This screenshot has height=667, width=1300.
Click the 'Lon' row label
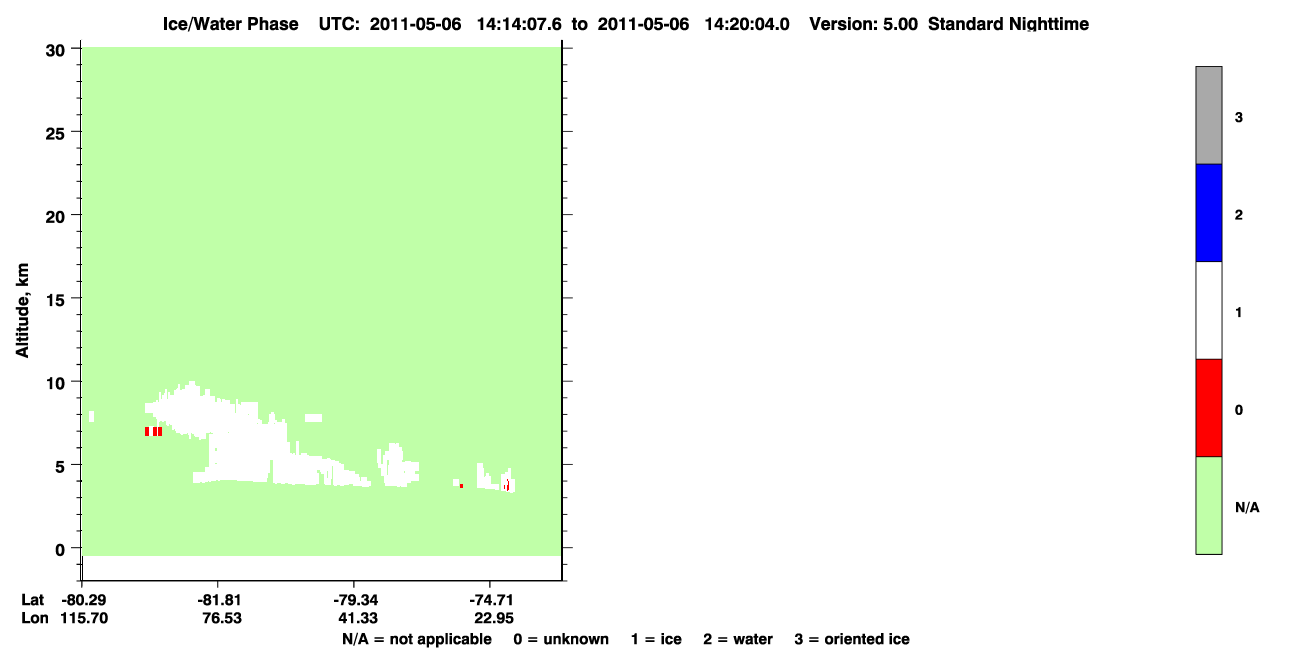coord(34,618)
